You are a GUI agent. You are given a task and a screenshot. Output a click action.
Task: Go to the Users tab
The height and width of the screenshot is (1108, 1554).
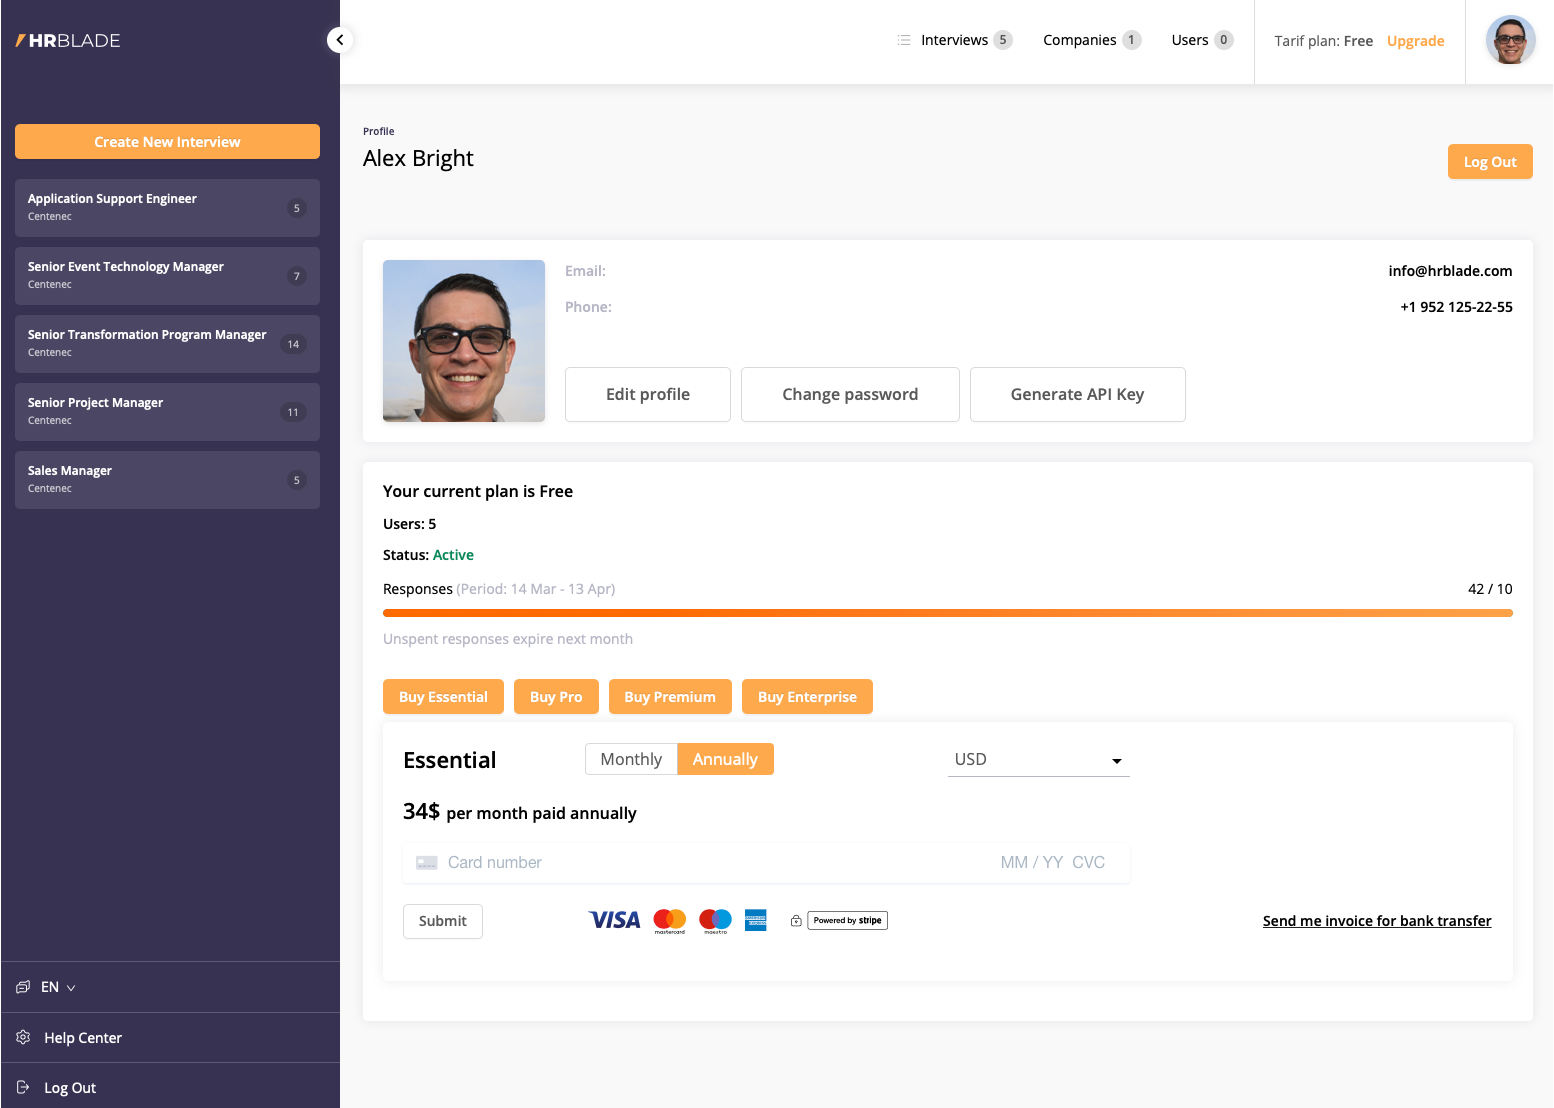(x=1190, y=40)
